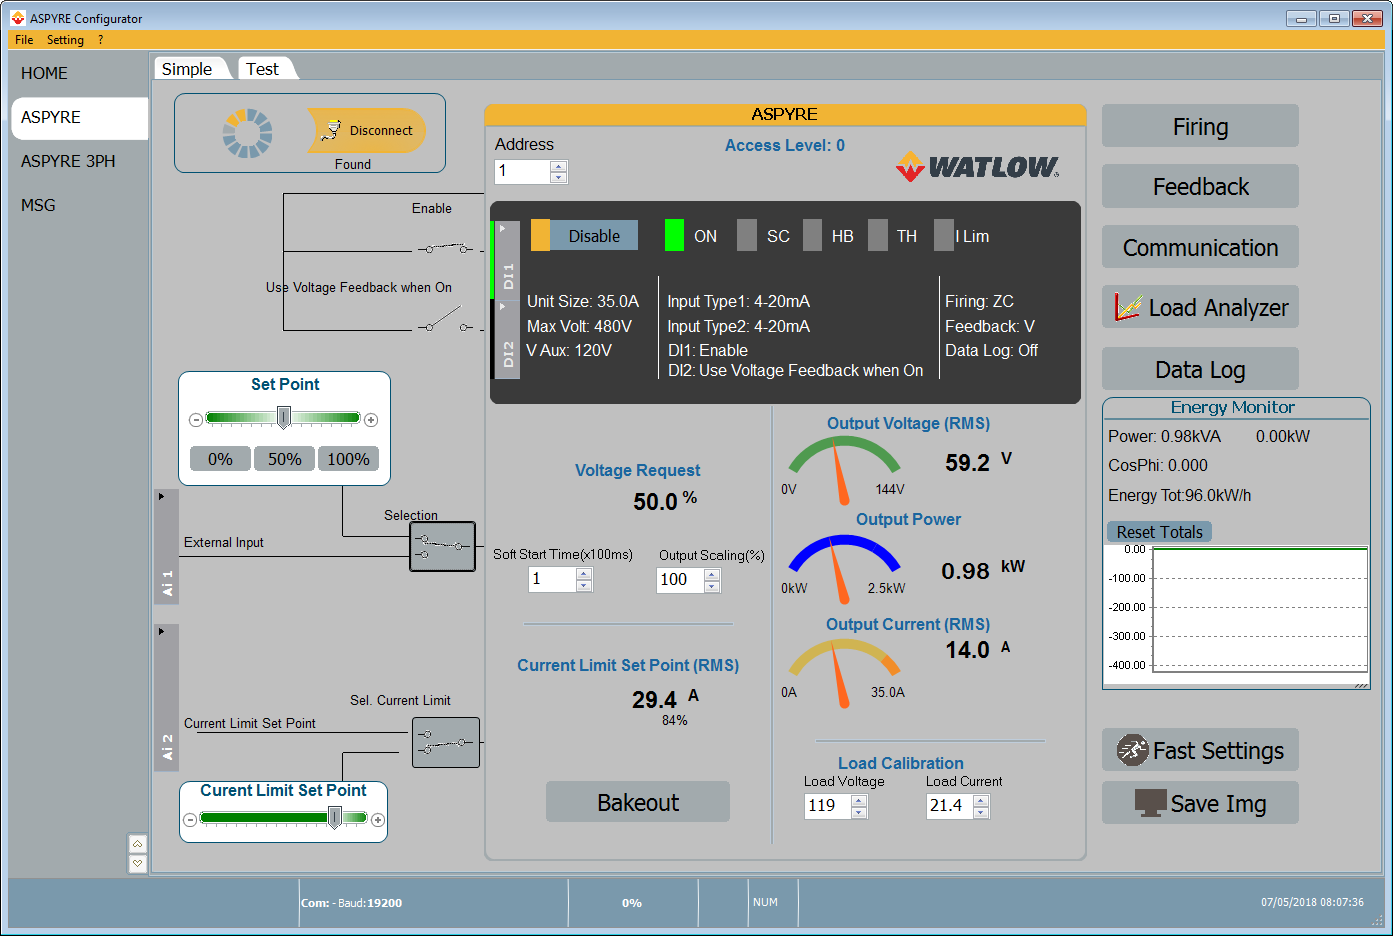Click the Set Point slider handle

[284, 418]
